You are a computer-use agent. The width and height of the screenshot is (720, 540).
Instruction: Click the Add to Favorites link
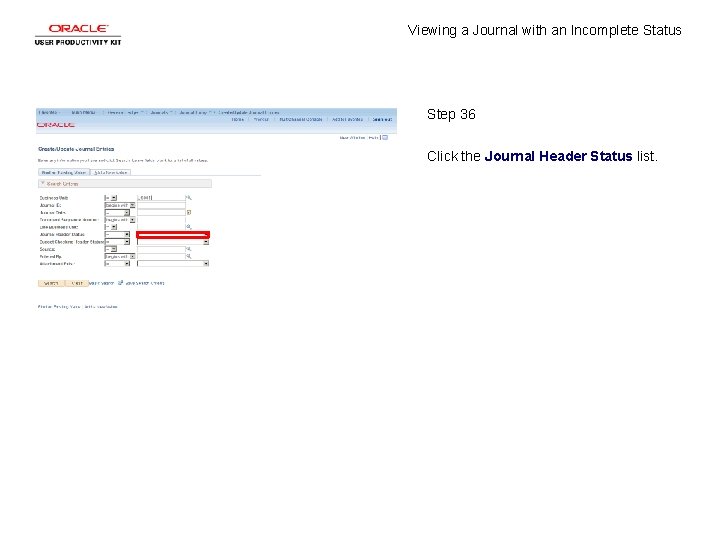[x=347, y=119]
